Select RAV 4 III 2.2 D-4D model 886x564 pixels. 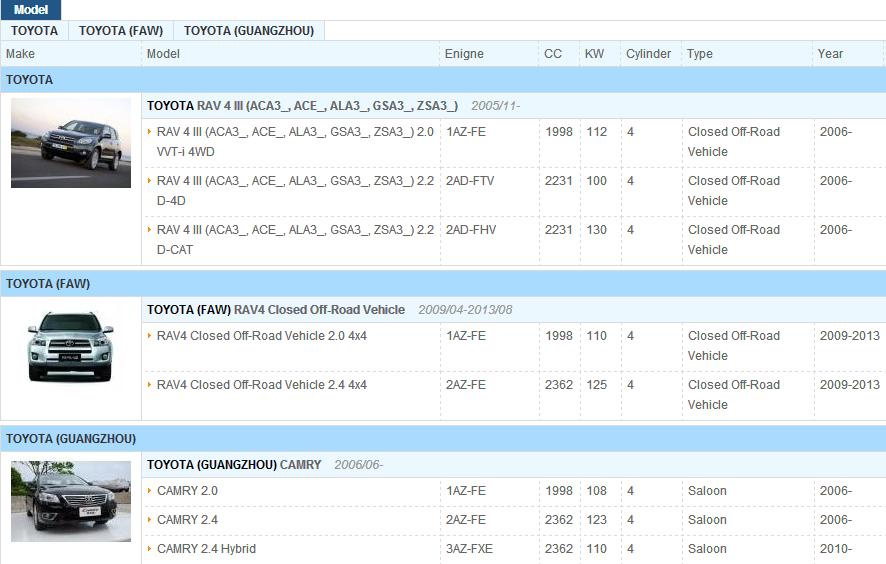[x=295, y=190]
